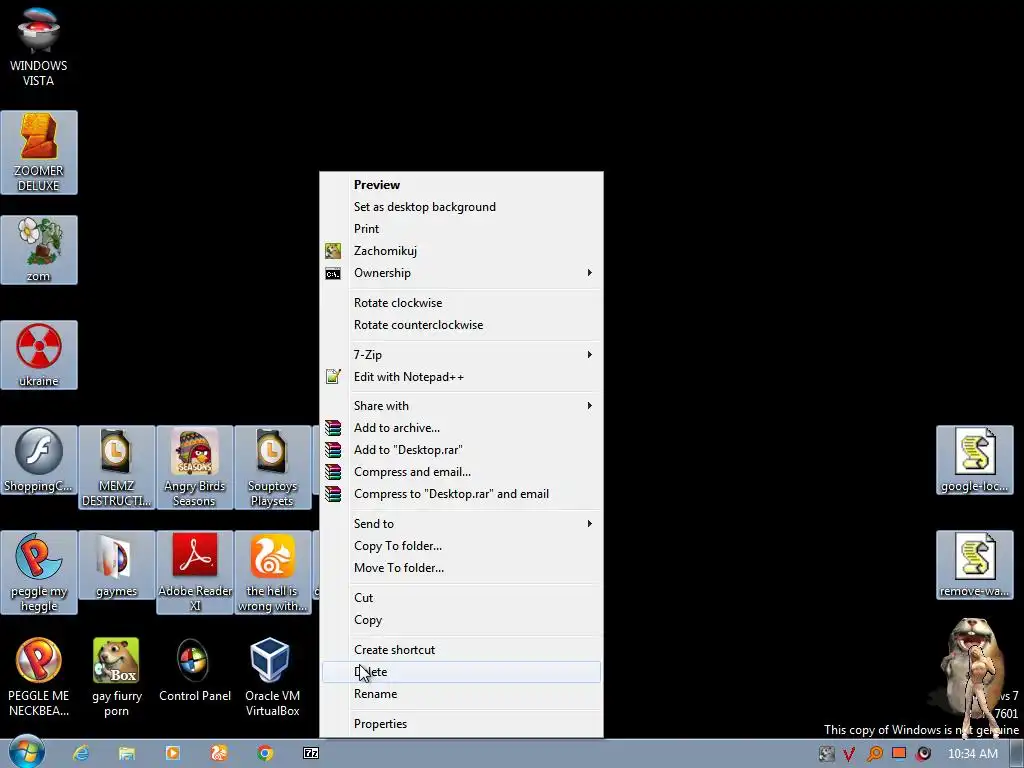Choose Add to archive...
The width and height of the screenshot is (1024, 768).
[x=461, y=428]
